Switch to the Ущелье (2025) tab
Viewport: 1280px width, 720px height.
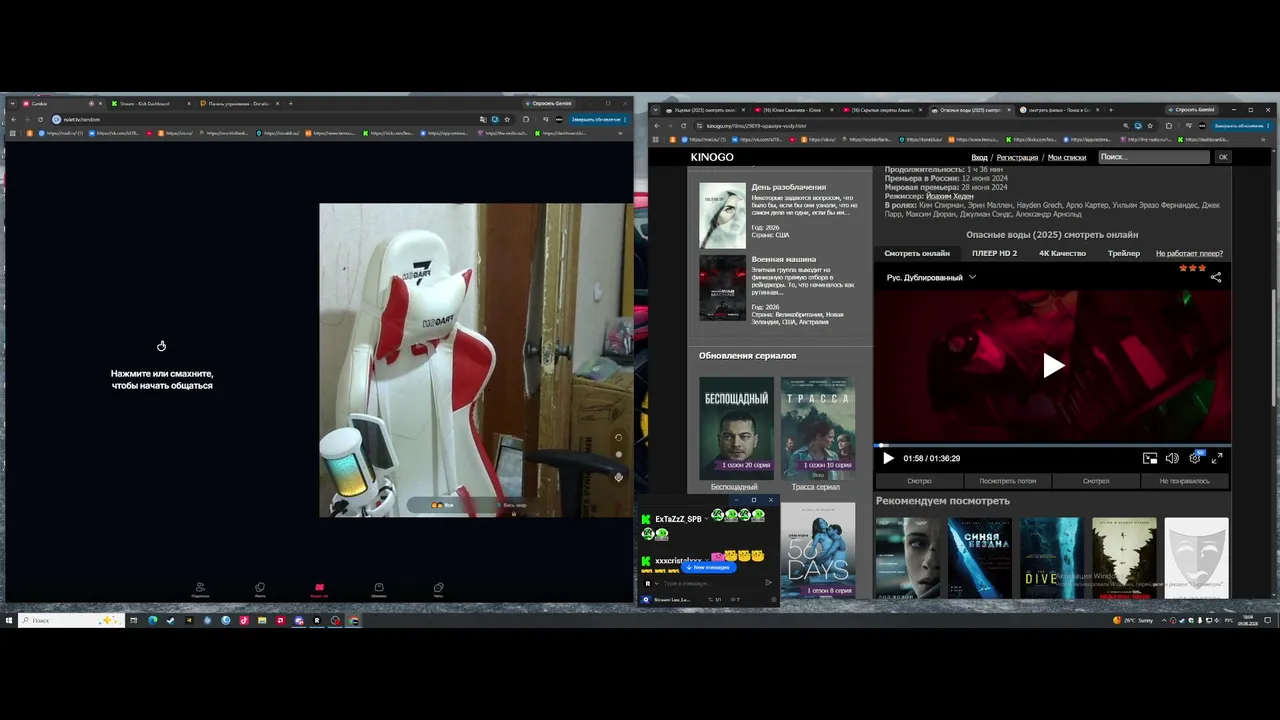703,109
